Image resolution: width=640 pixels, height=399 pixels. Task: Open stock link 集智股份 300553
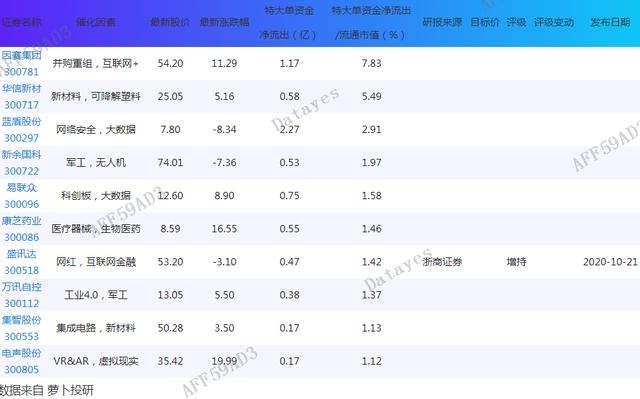(x=21, y=328)
